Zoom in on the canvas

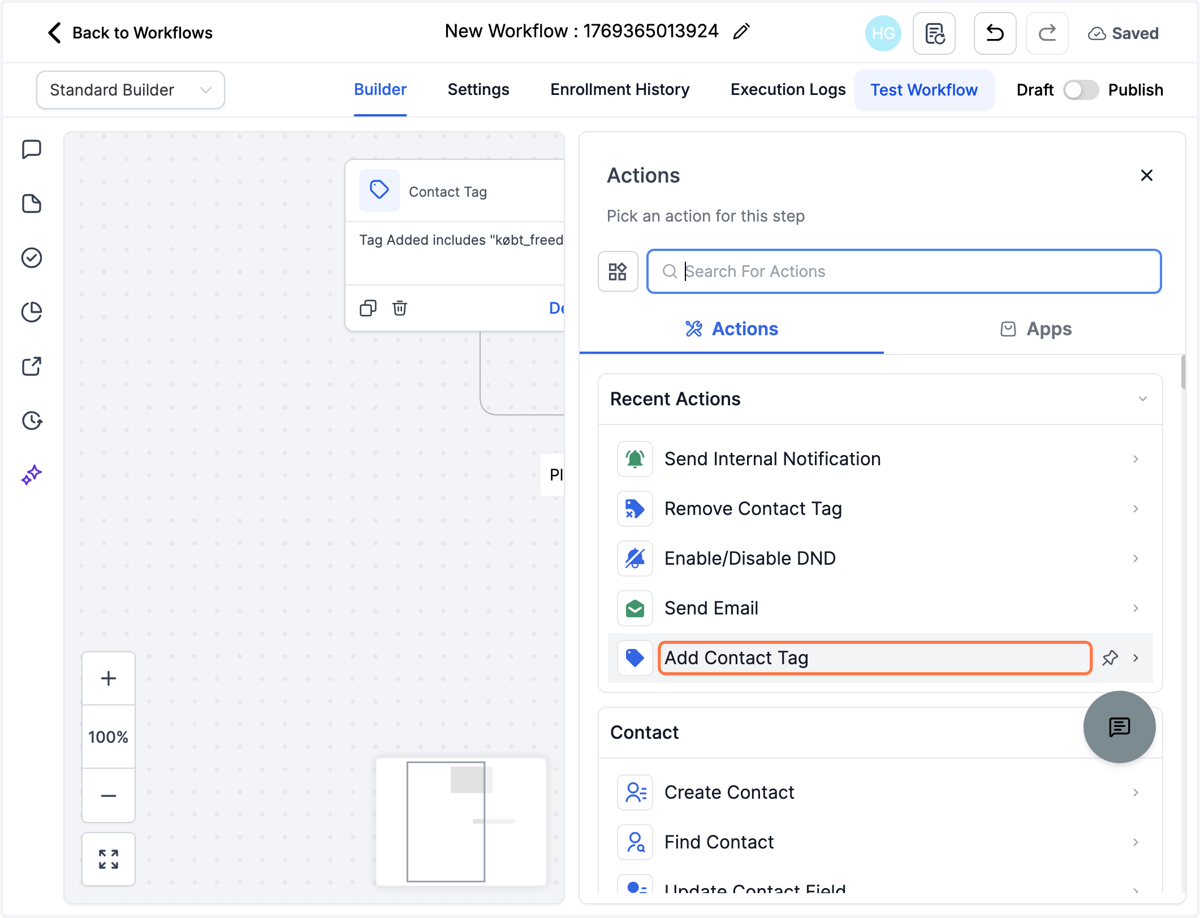[x=109, y=679]
